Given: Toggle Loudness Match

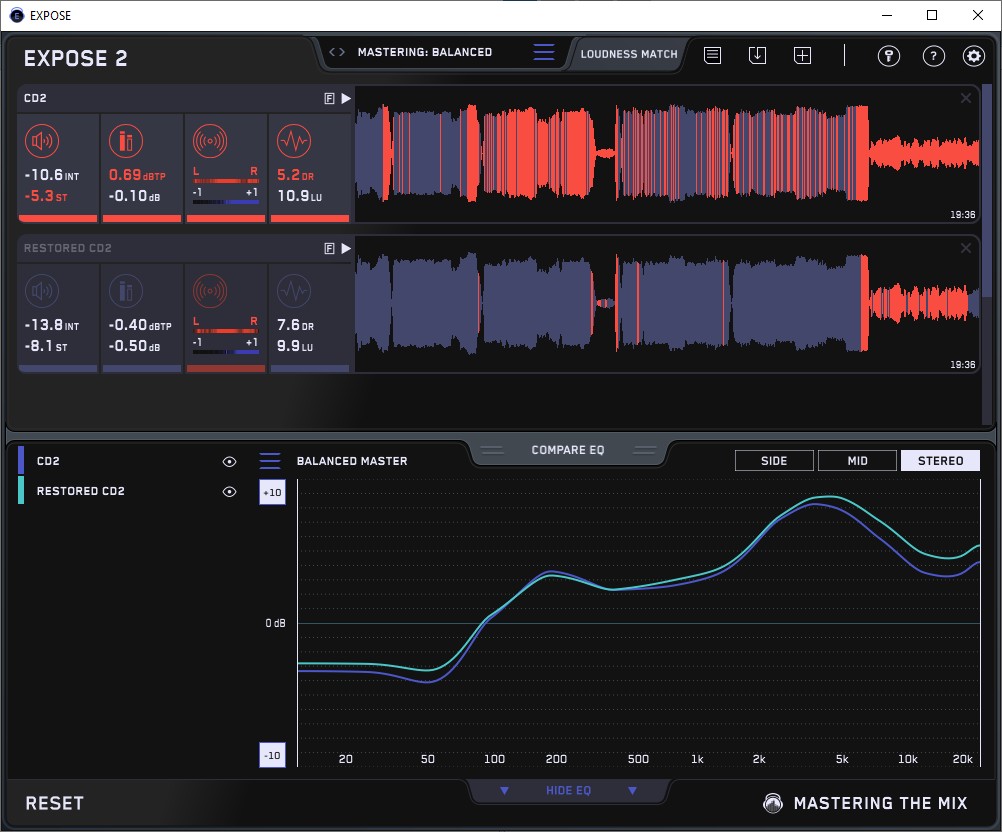Looking at the screenshot, I should click(x=629, y=54).
